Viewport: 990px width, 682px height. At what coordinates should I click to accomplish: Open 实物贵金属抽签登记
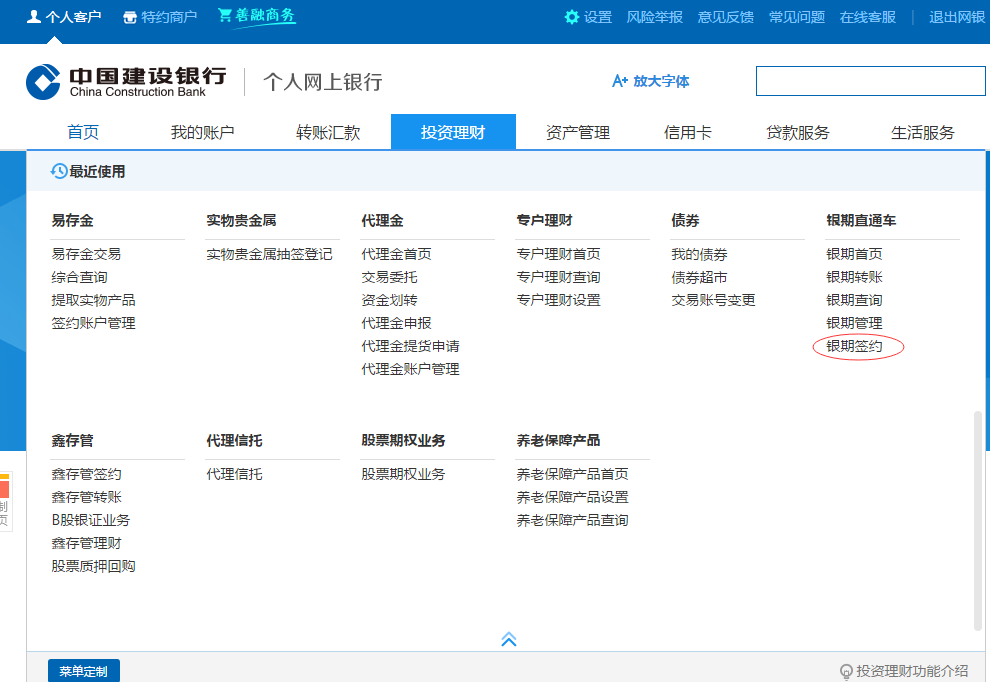(270, 254)
